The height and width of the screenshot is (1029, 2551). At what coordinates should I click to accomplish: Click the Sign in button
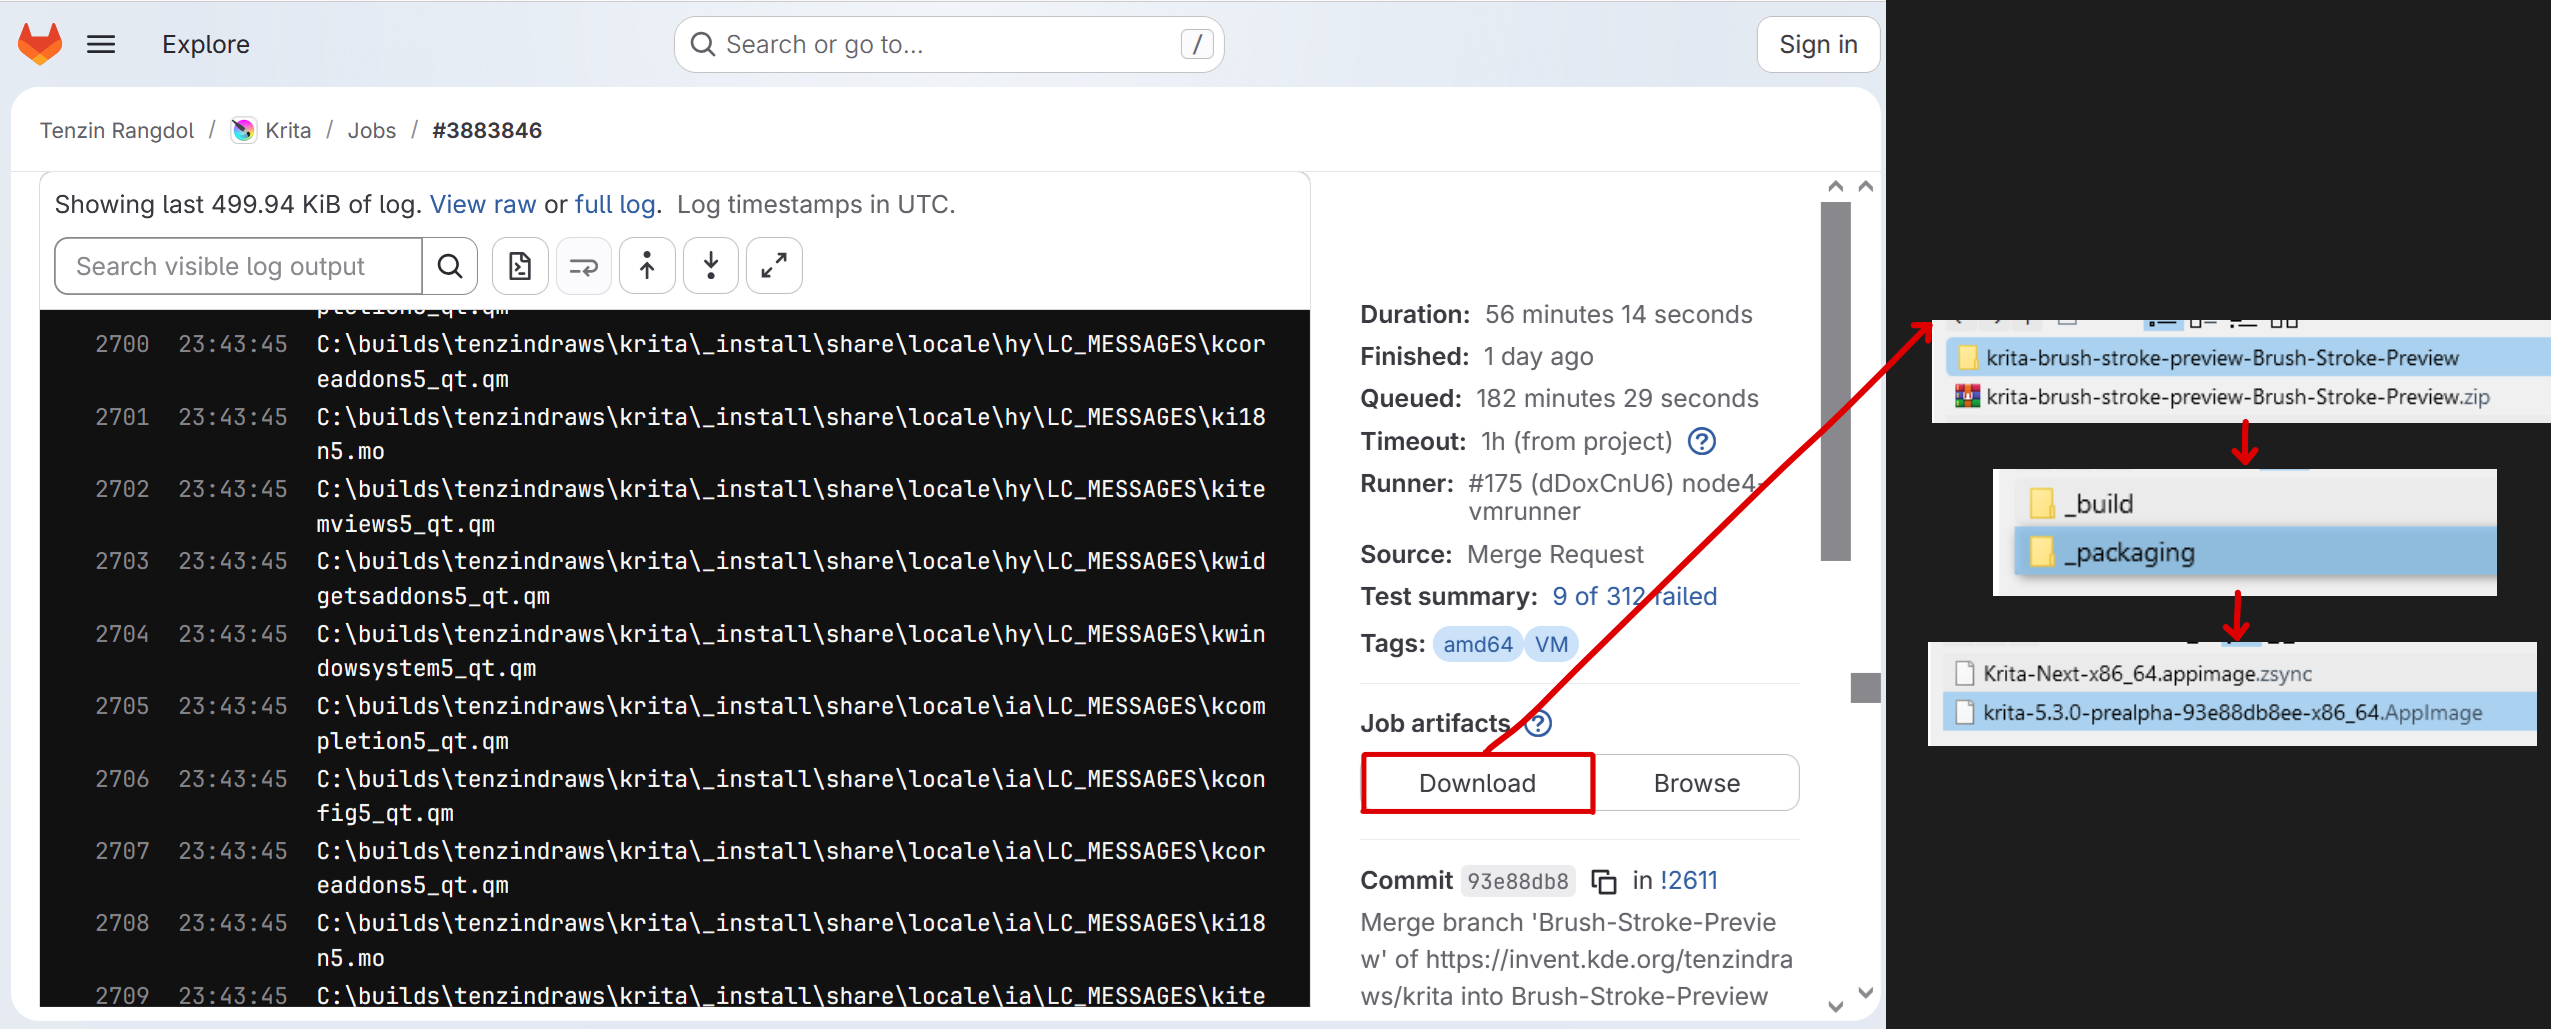[x=1818, y=44]
